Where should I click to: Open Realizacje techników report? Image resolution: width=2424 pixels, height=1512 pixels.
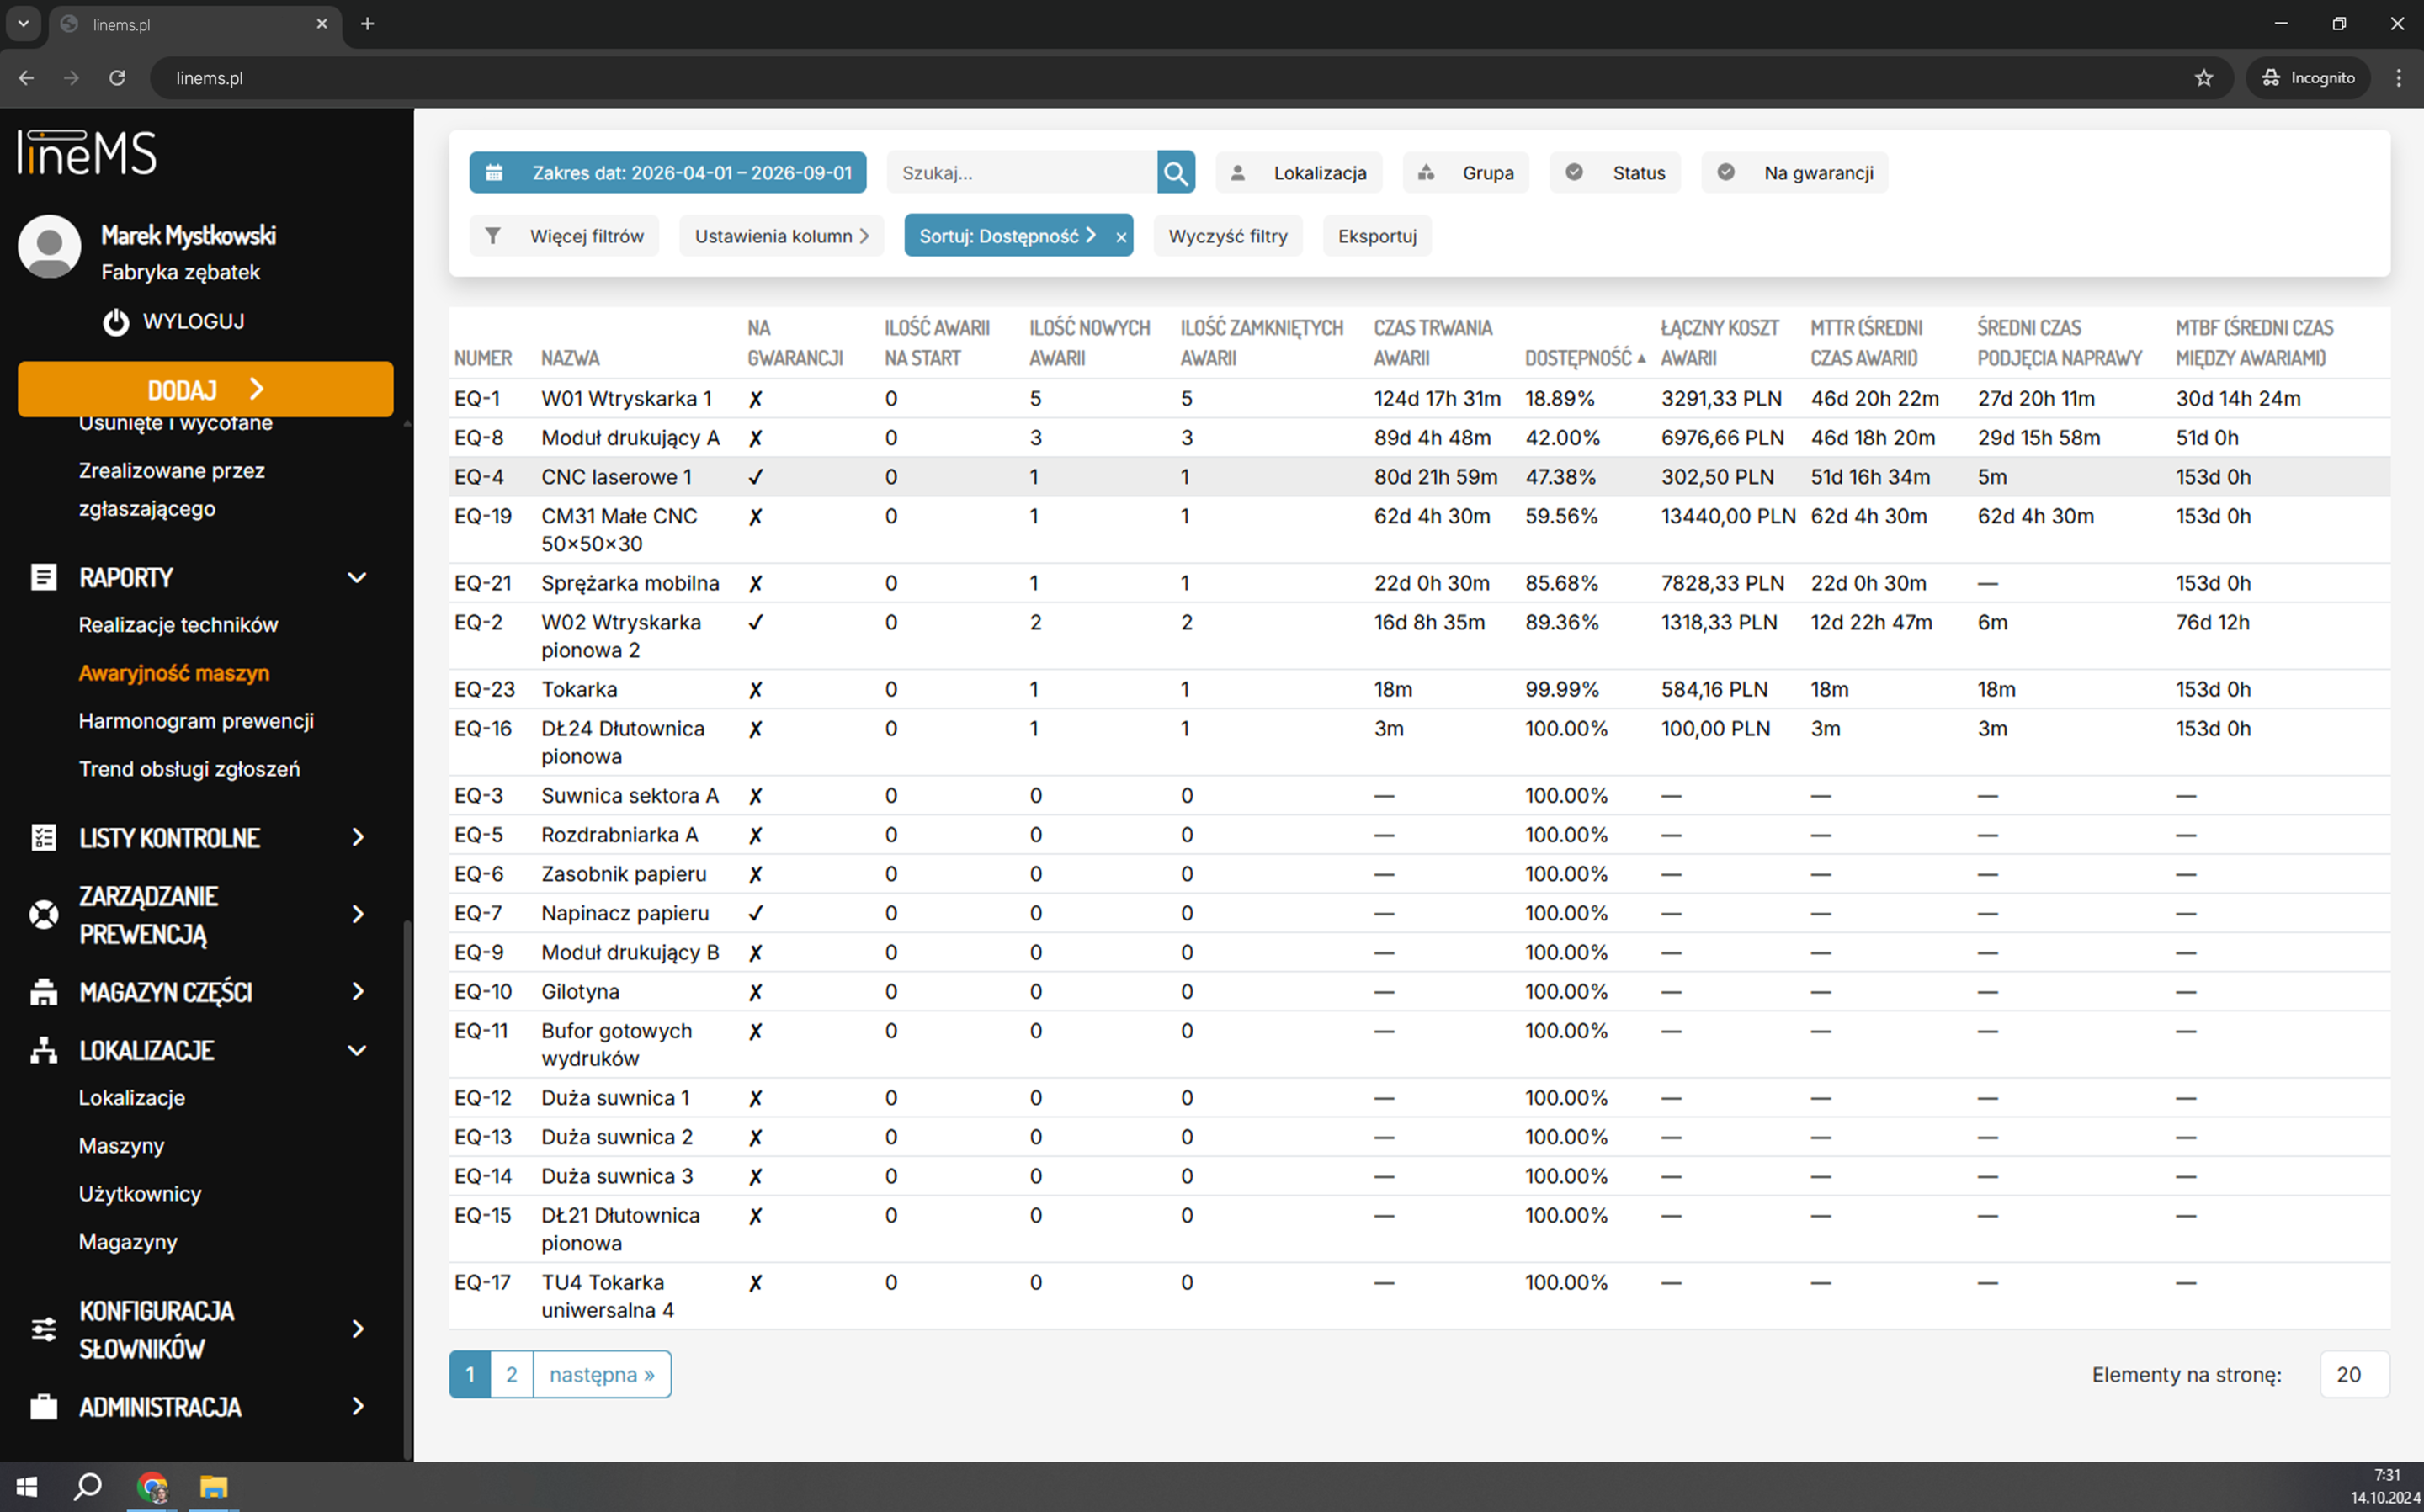[x=178, y=625]
